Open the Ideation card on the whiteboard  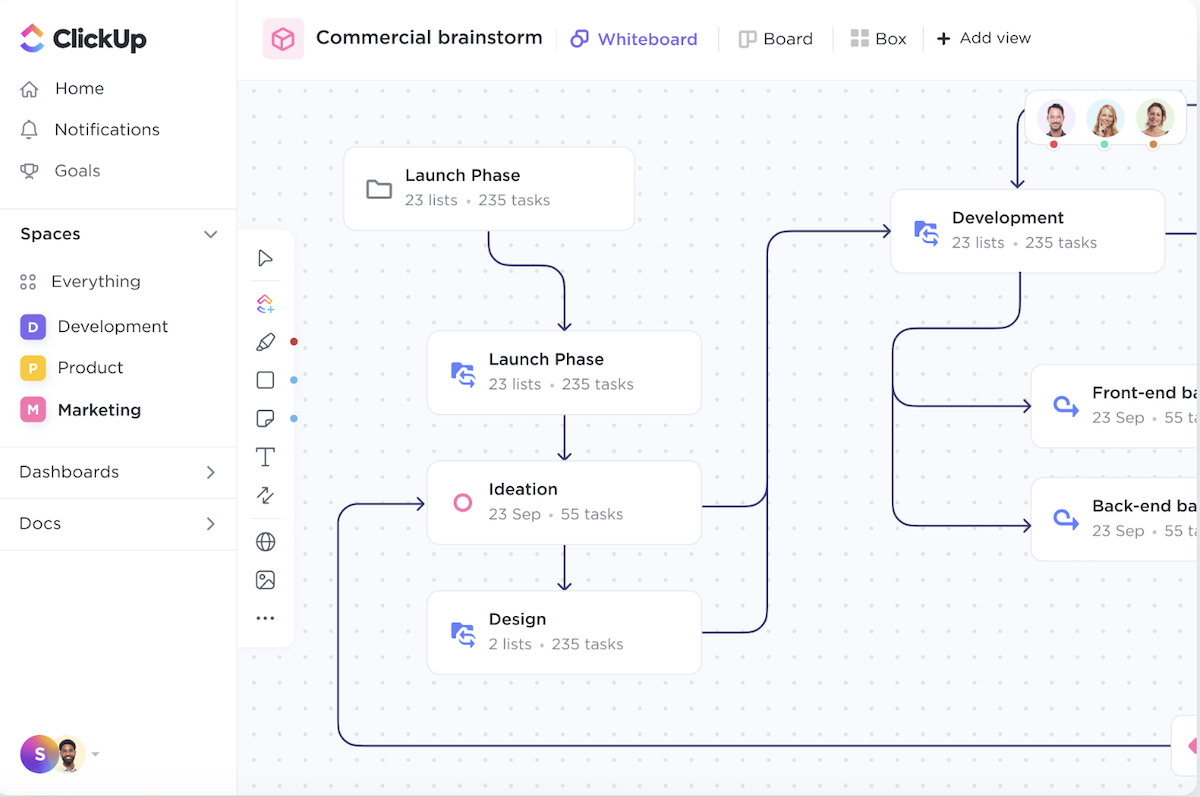563,502
